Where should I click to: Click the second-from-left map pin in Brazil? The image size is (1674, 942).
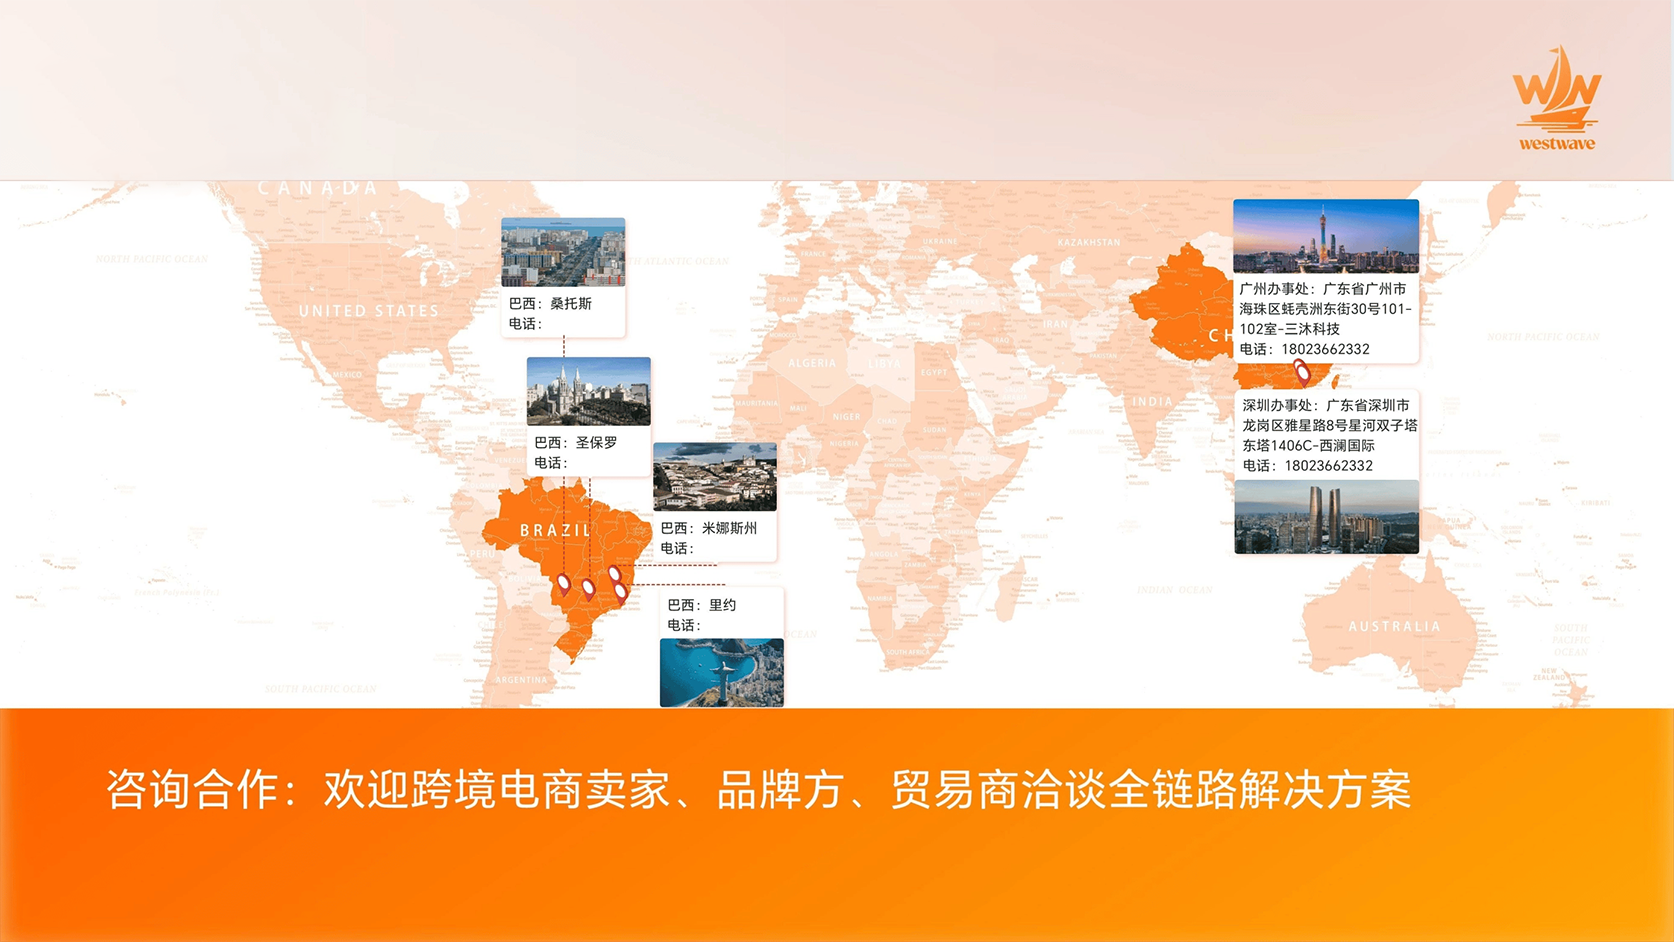tap(588, 589)
